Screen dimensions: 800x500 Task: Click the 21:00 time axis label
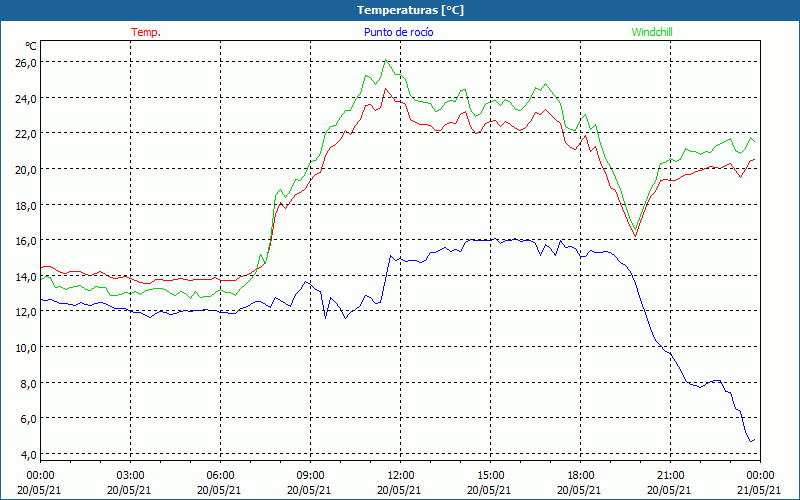tap(670, 476)
